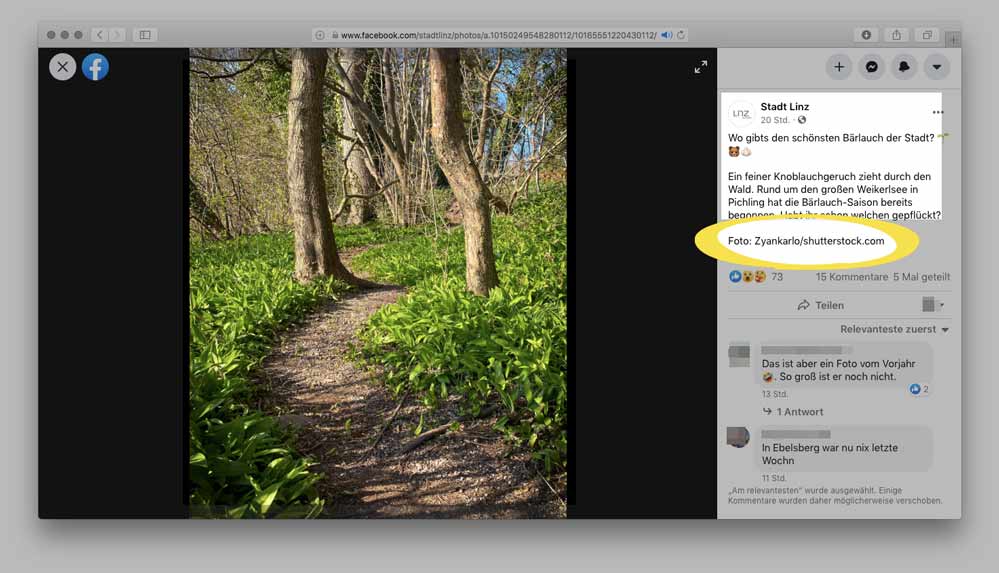Expand the '1 Antwort' reply thread

(x=799, y=412)
